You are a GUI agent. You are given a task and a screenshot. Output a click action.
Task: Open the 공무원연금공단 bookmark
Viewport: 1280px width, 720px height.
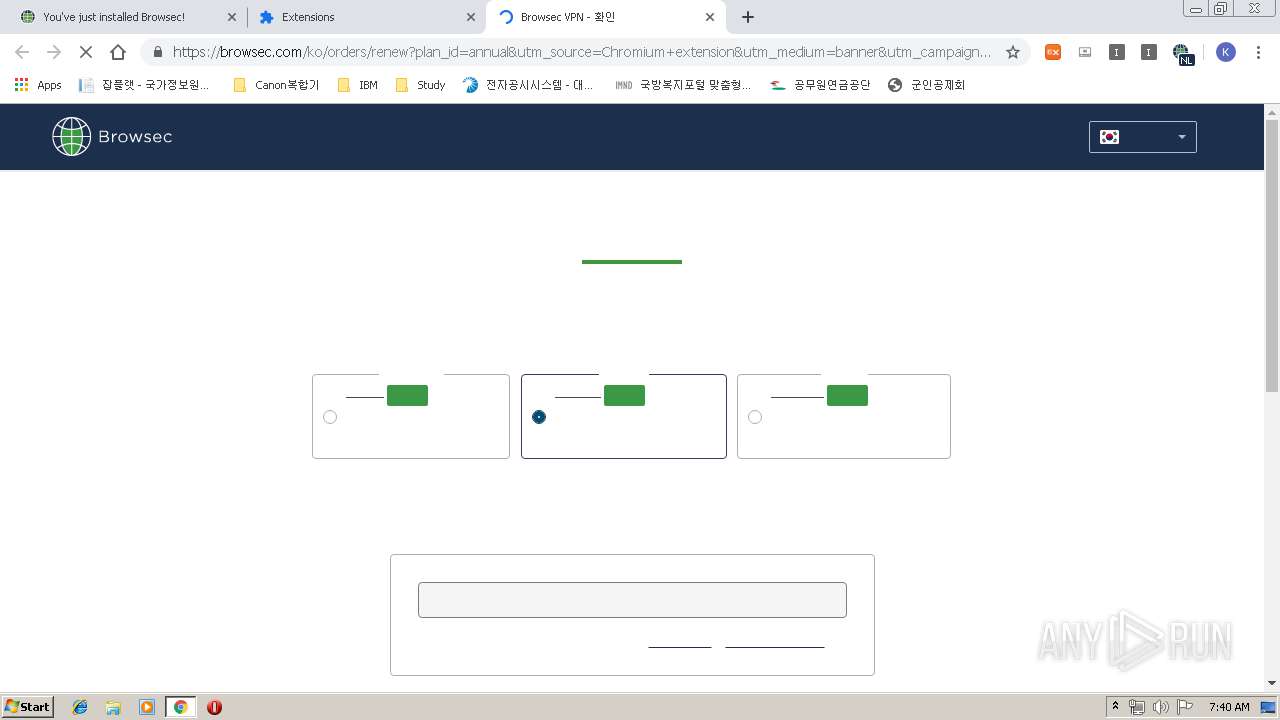pyautogui.click(x=820, y=85)
